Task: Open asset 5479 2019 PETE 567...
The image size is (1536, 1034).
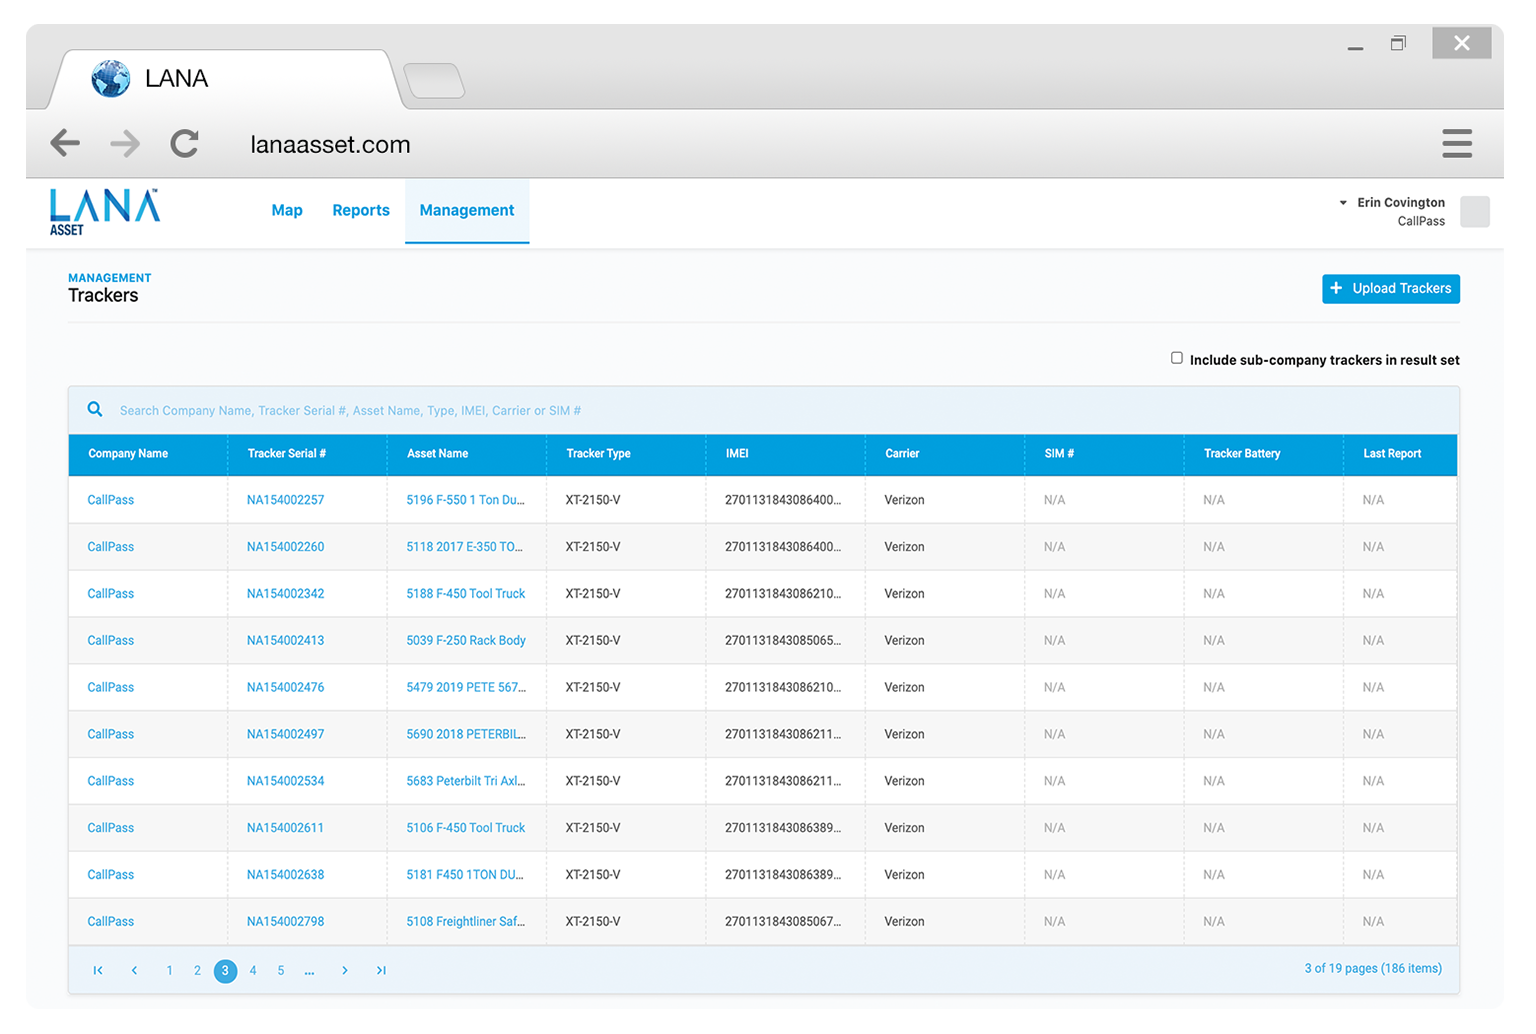Action: [466, 688]
